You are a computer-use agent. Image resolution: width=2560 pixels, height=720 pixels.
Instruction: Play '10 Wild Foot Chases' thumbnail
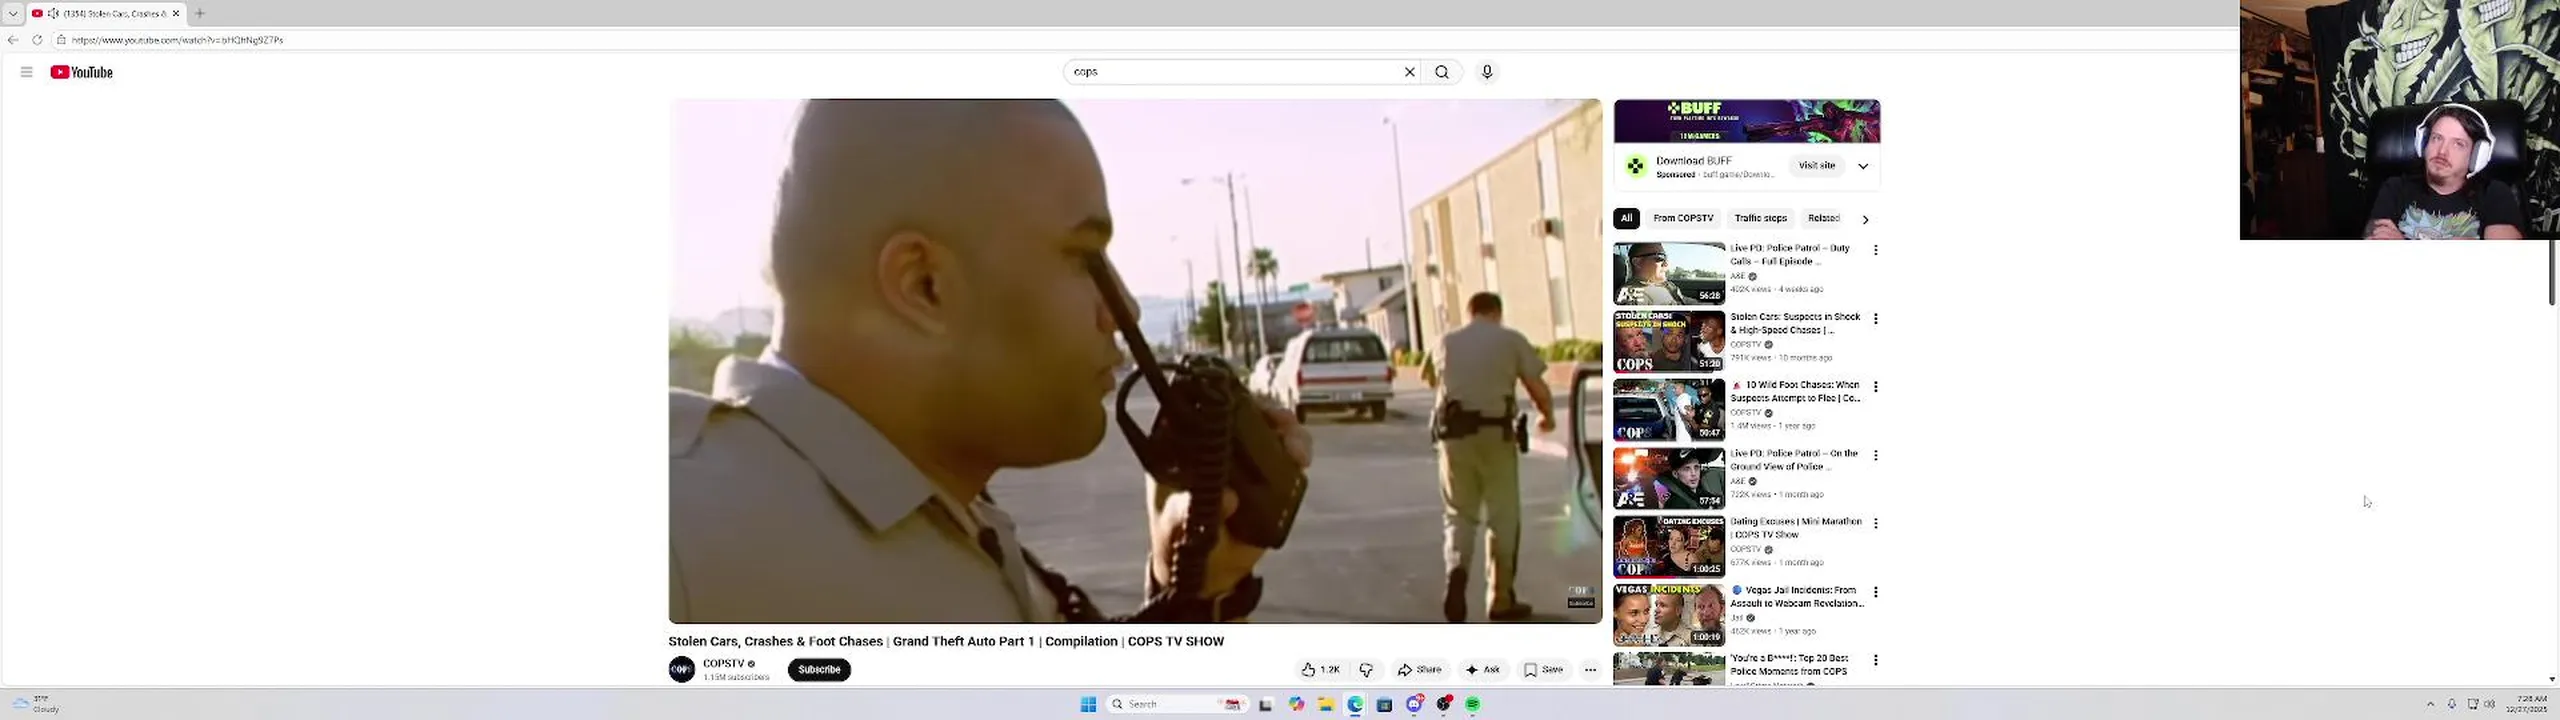1669,410
